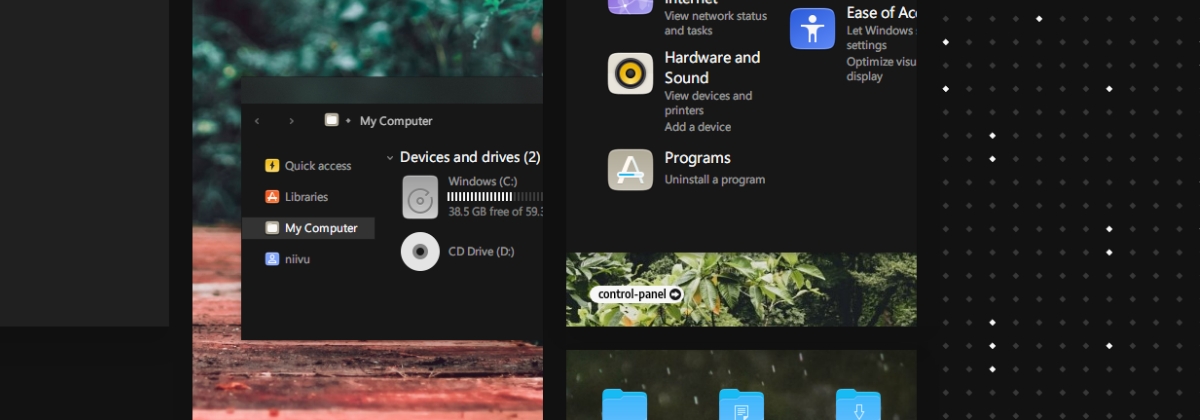Open the Programs category icon
The image size is (1200, 420).
point(630,169)
